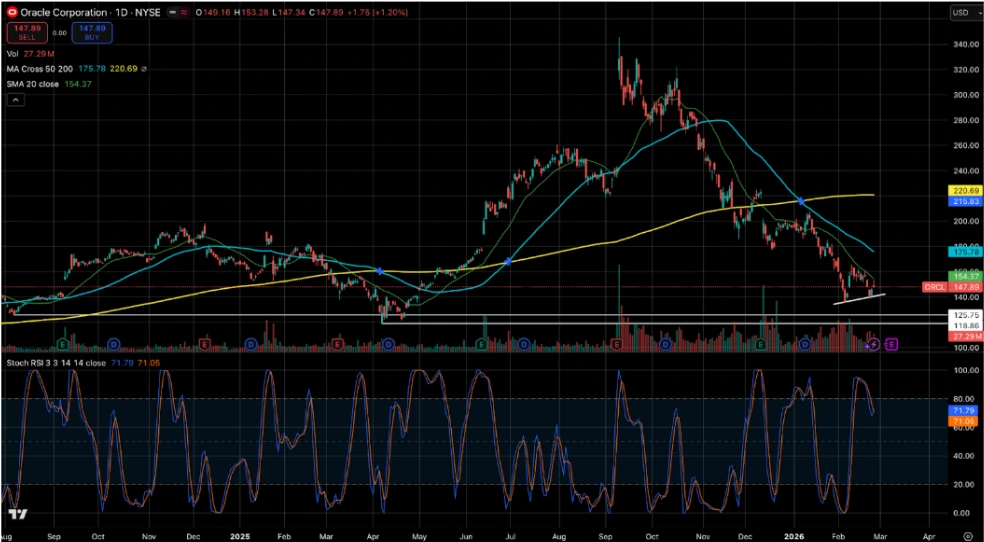Click the TradingView logo in the bottom-left corner
984x542 pixels.
tap(17, 515)
